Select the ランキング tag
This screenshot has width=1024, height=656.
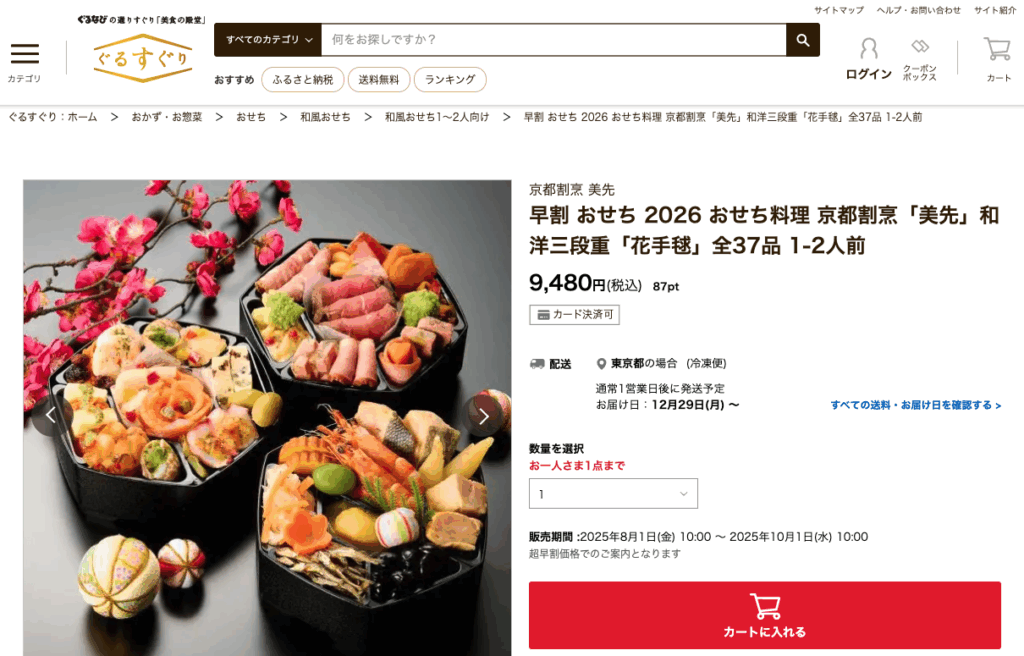(450, 80)
